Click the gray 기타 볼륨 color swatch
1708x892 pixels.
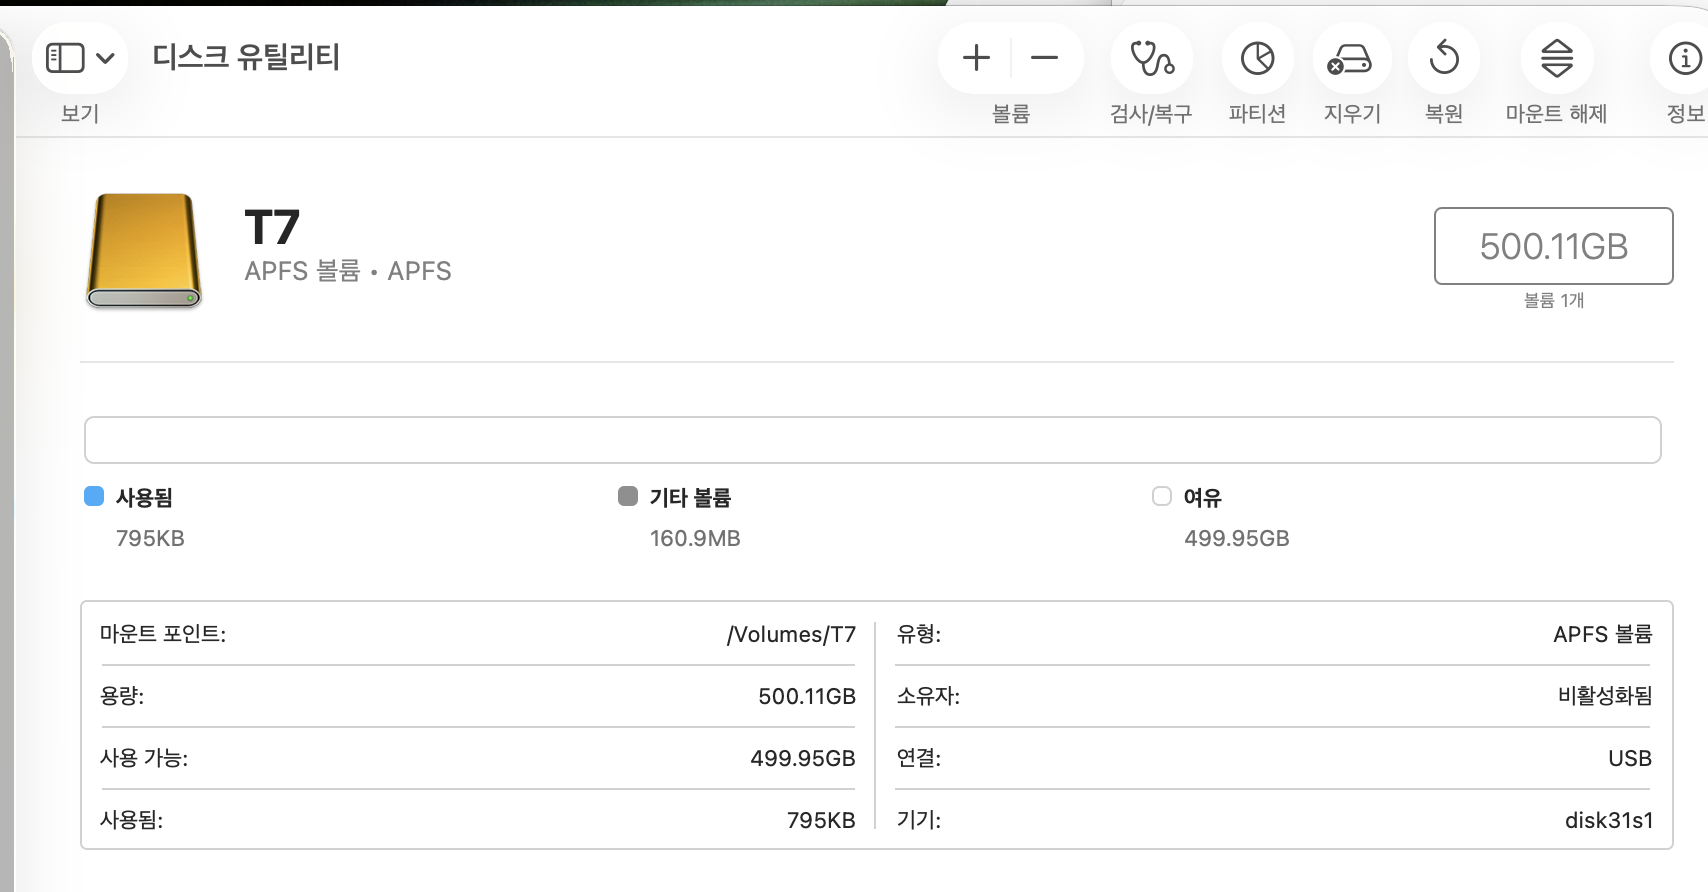pos(628,496)
